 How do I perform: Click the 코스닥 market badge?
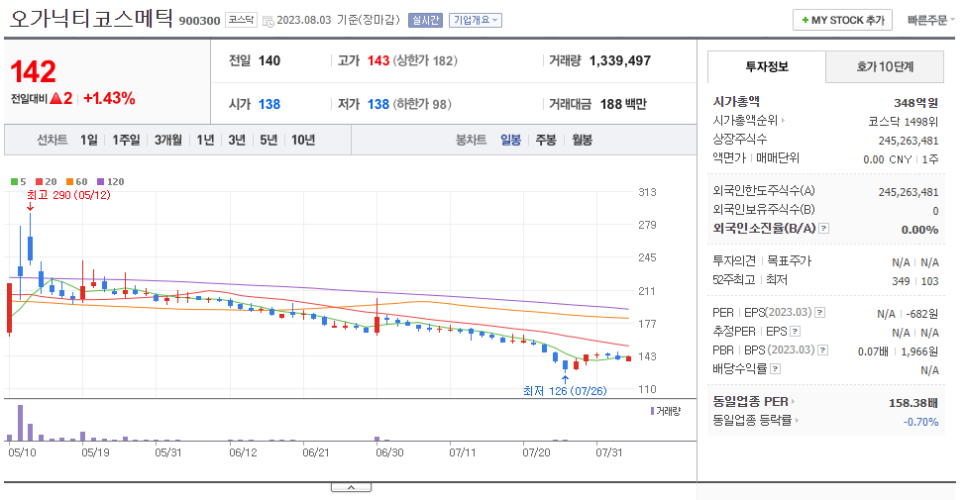[241, 20]
